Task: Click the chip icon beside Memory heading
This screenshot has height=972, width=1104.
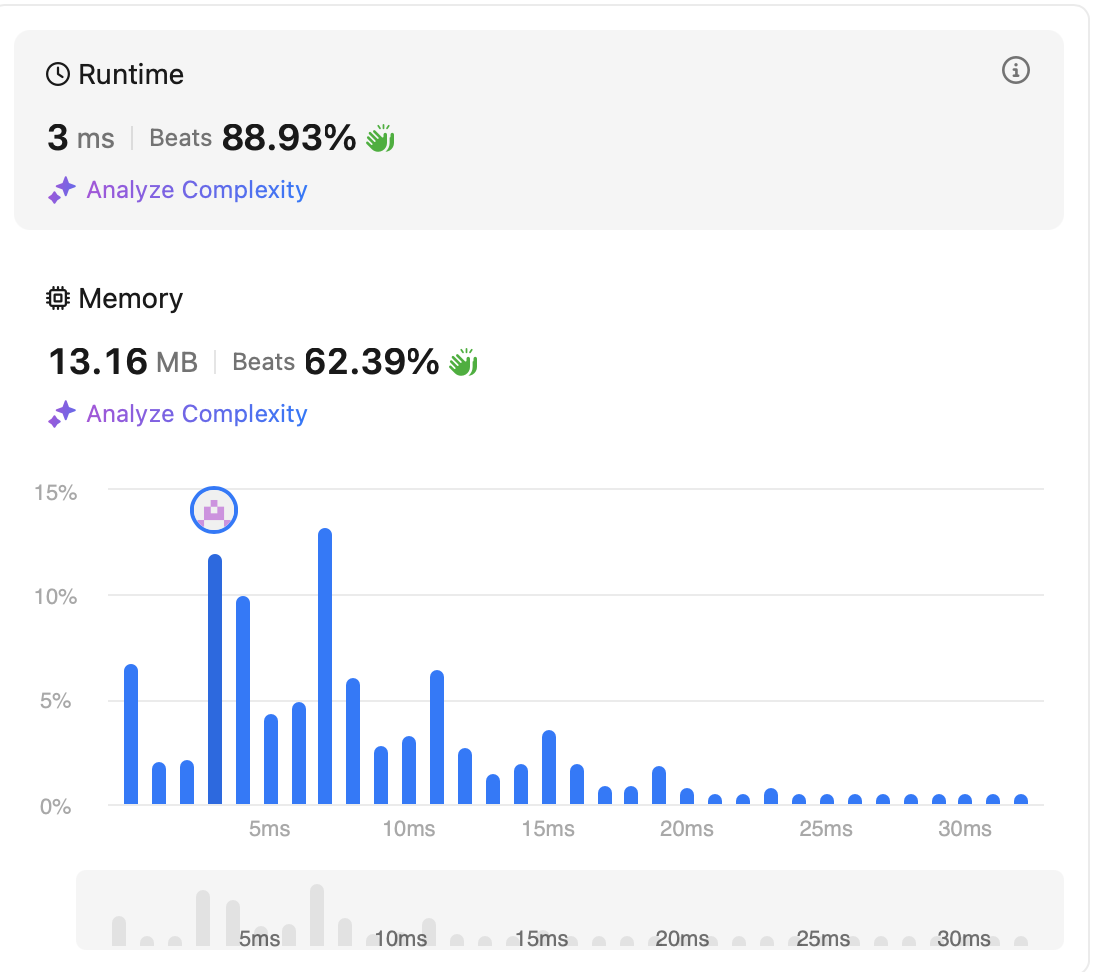Action: 59,299
